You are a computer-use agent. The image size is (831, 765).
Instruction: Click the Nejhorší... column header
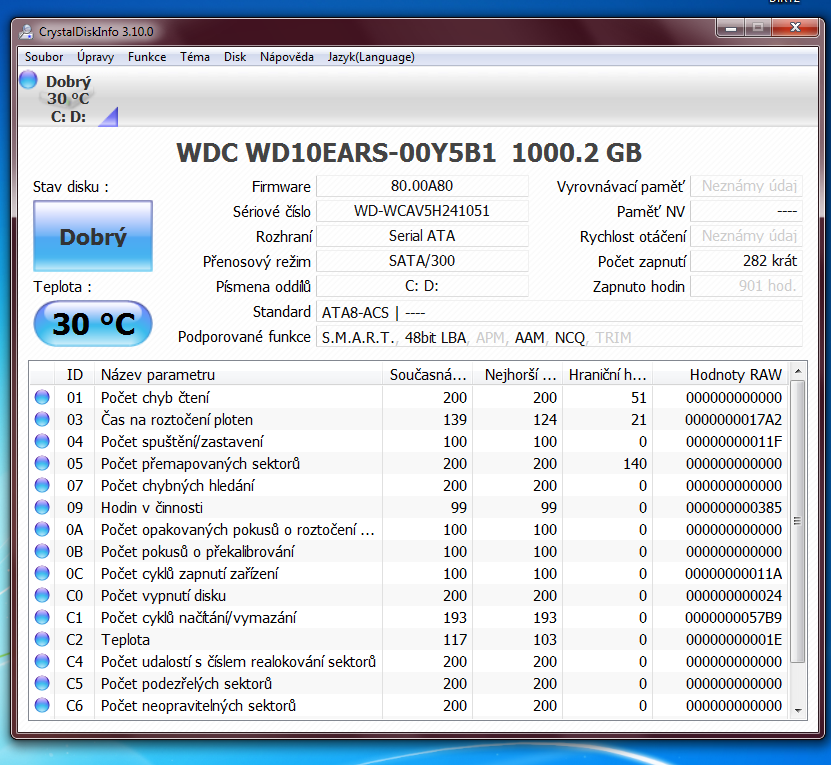click(x=517, y=374)
